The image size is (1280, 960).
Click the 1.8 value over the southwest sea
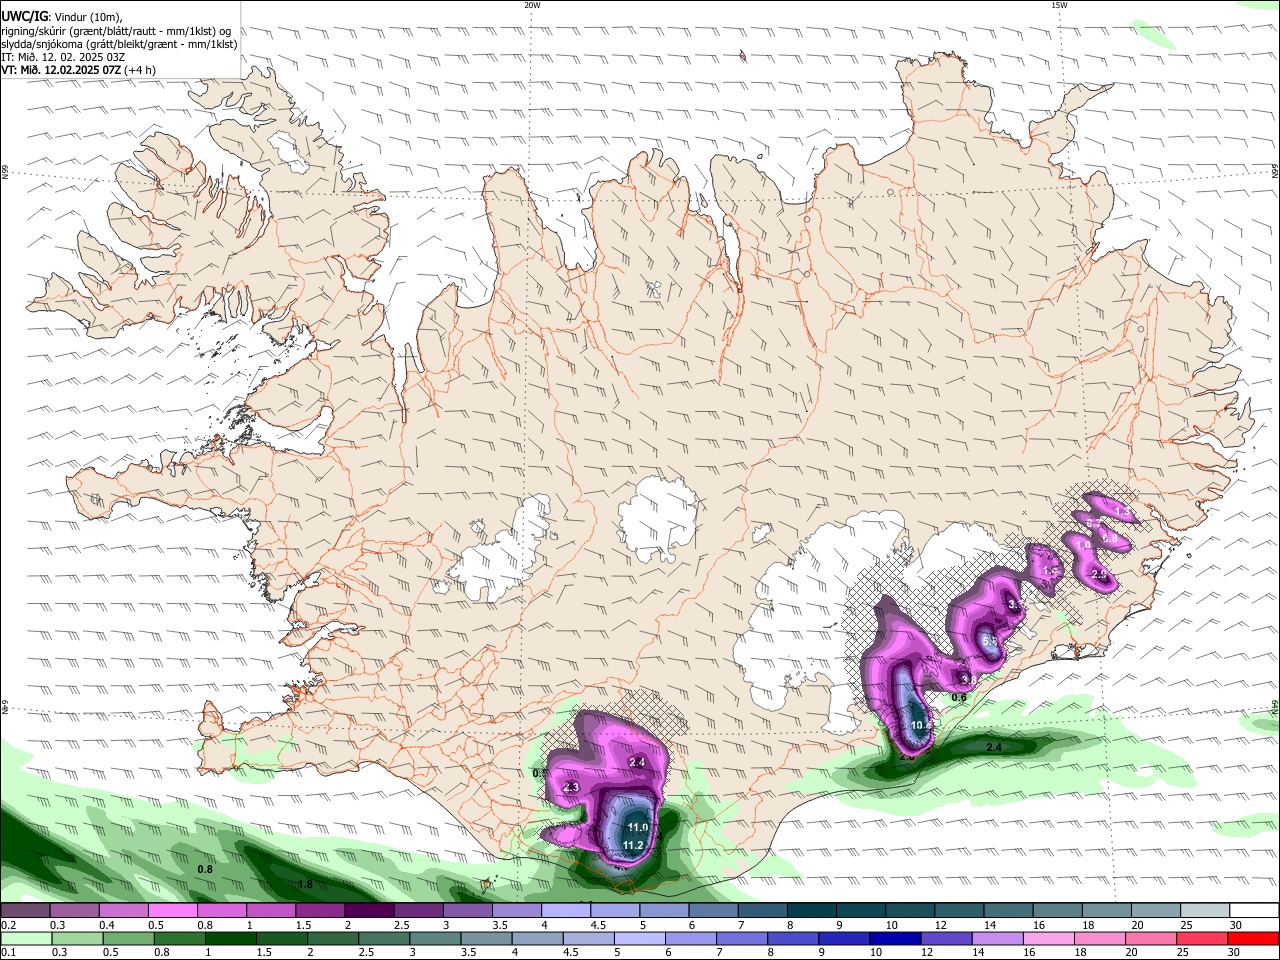coord(305,884)
